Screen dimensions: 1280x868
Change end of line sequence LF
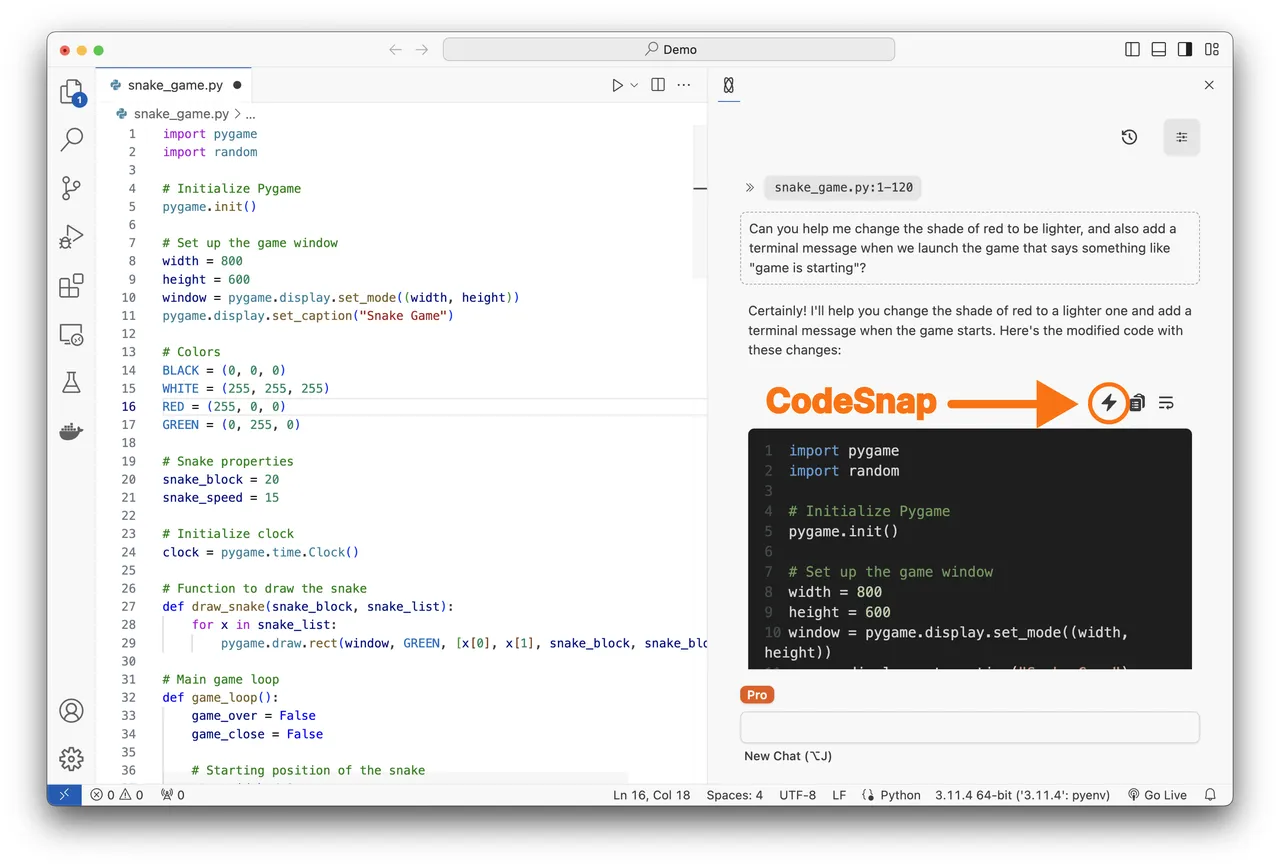point(839,795)
